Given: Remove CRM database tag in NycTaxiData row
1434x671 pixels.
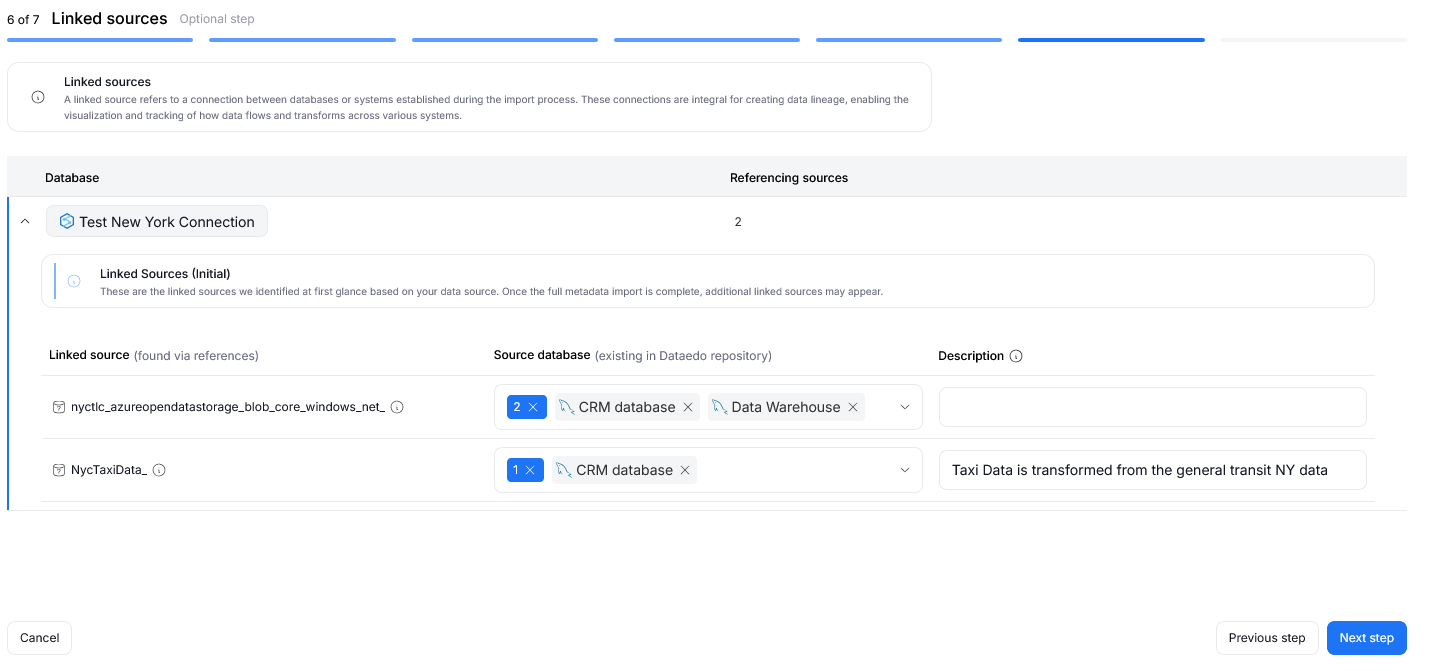Looking at the screenshot, I should coord(685,470).
